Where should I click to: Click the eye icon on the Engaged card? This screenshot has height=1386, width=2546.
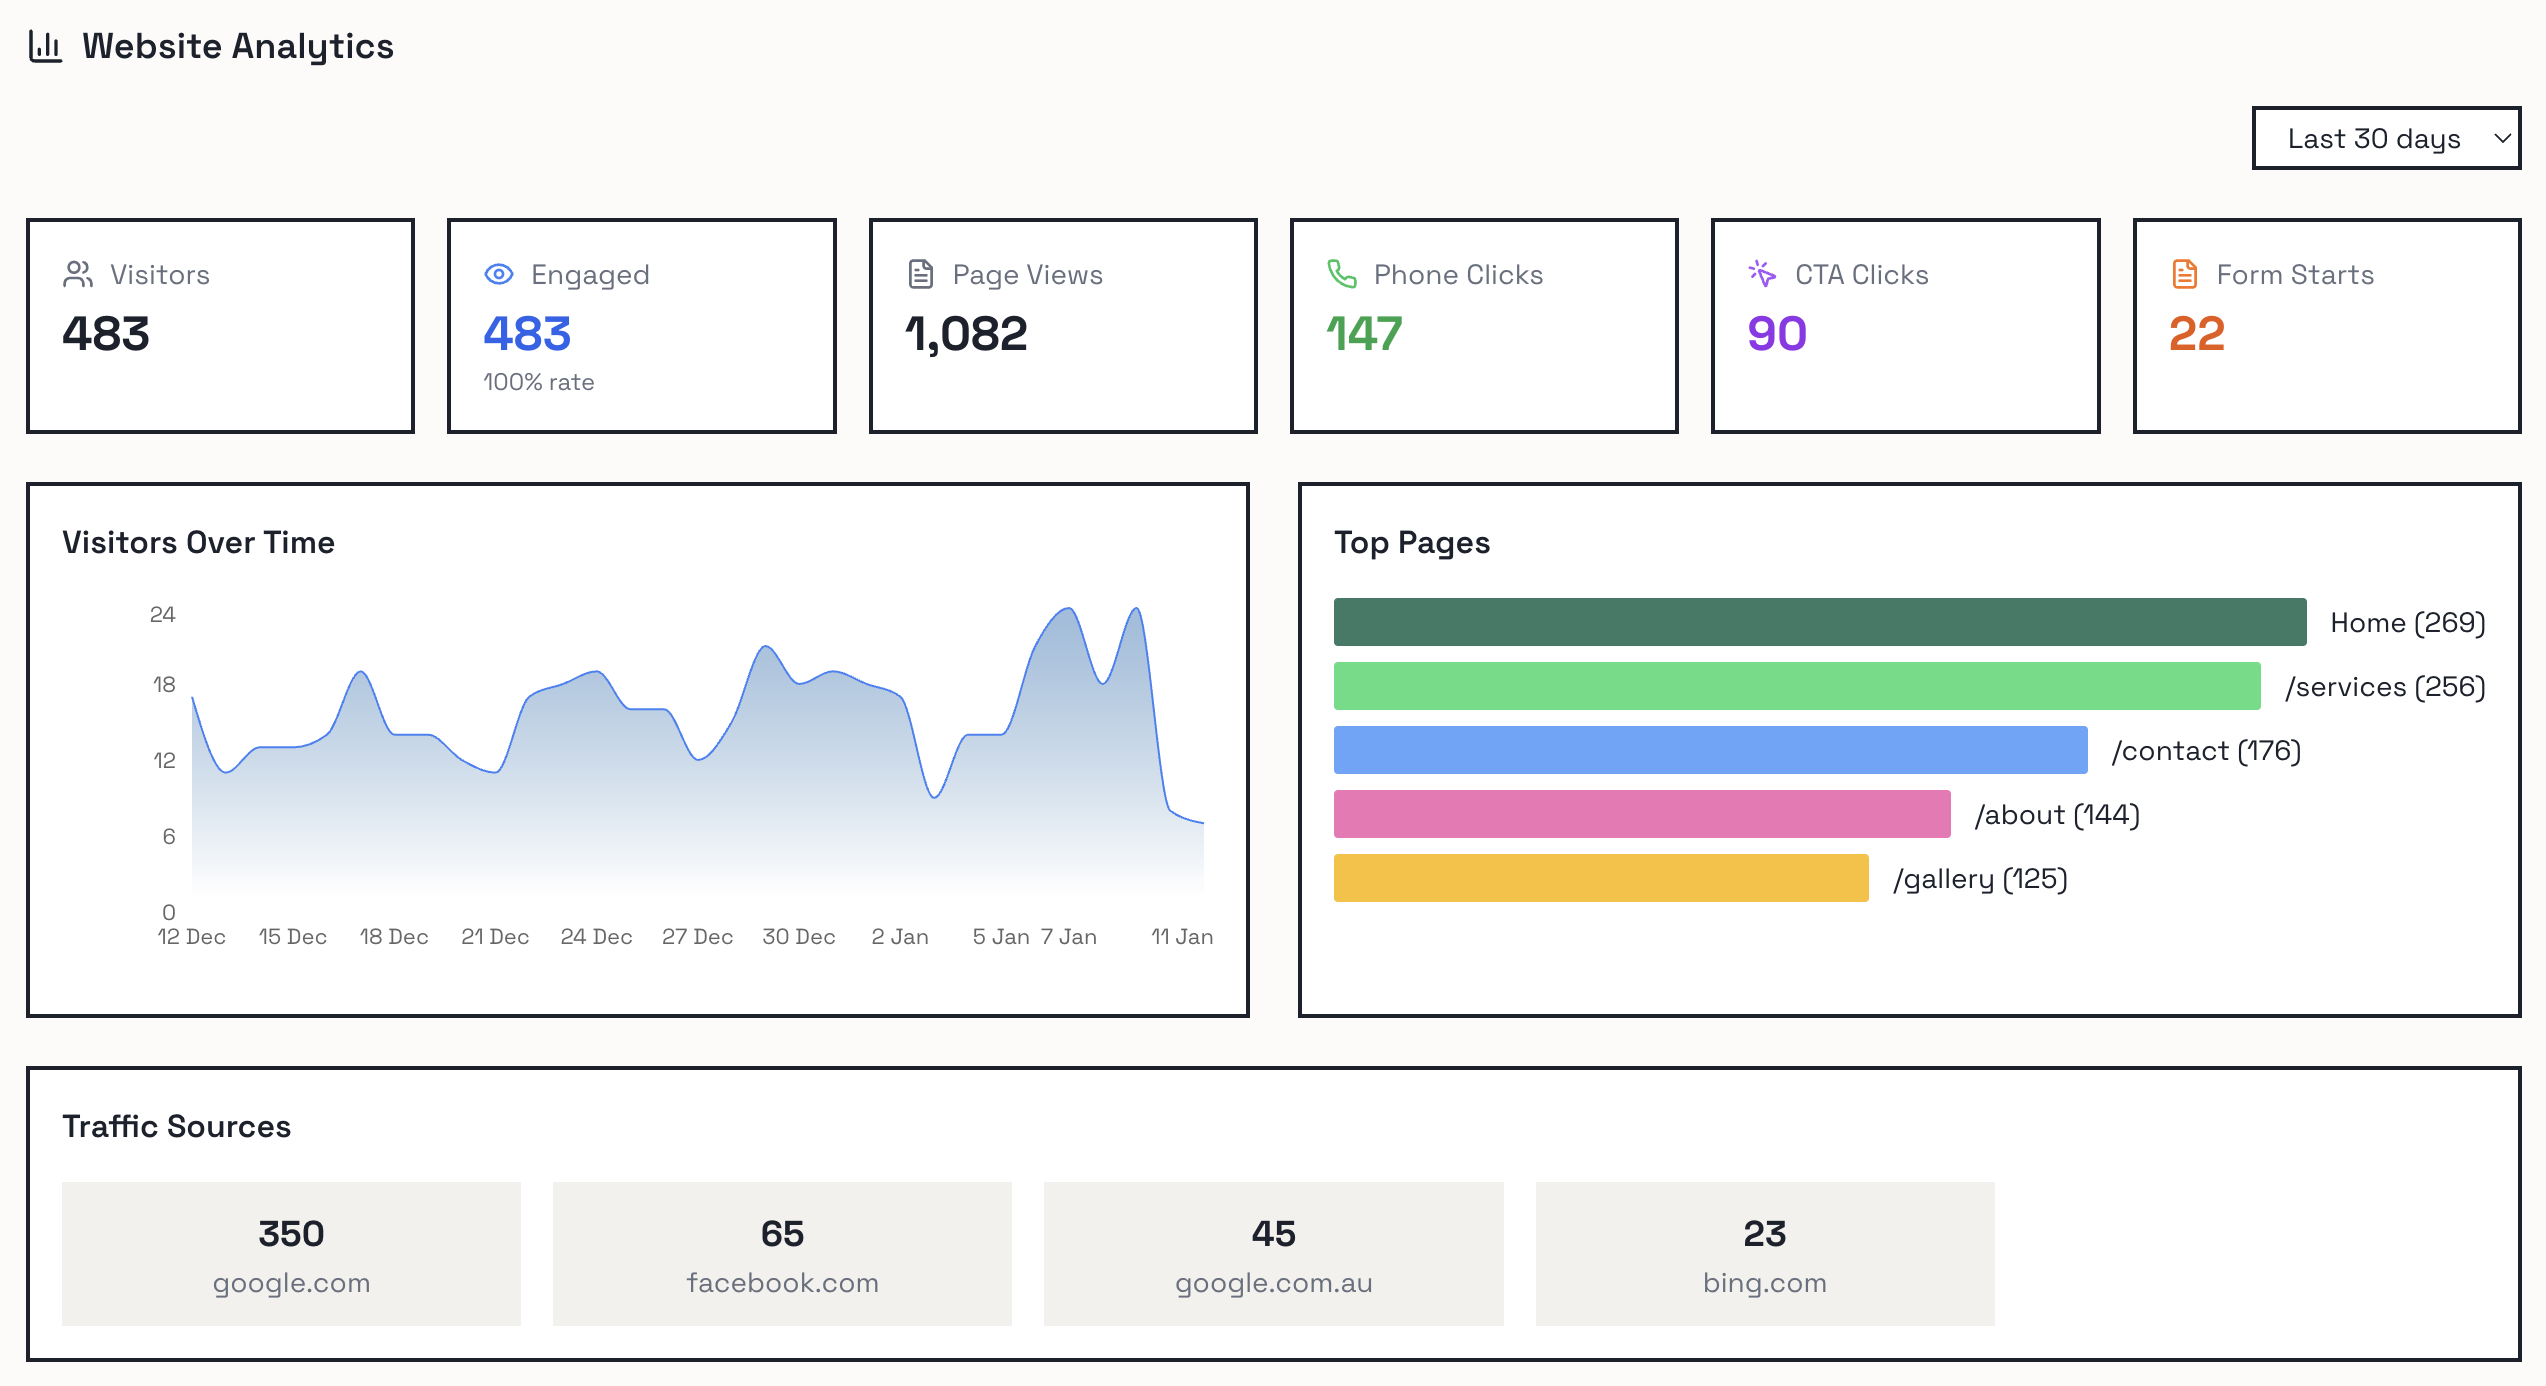[497, 273]
